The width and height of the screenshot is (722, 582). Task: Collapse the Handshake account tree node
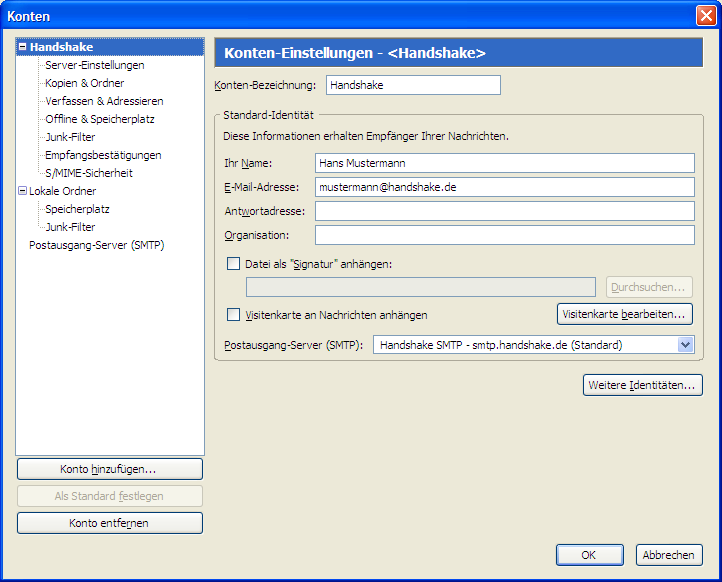pyautogui.click(x=23, y=47)
